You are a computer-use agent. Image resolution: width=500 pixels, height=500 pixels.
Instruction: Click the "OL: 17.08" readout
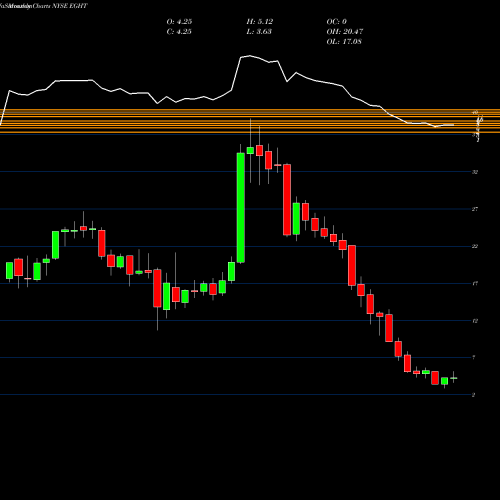coord(344,42)
